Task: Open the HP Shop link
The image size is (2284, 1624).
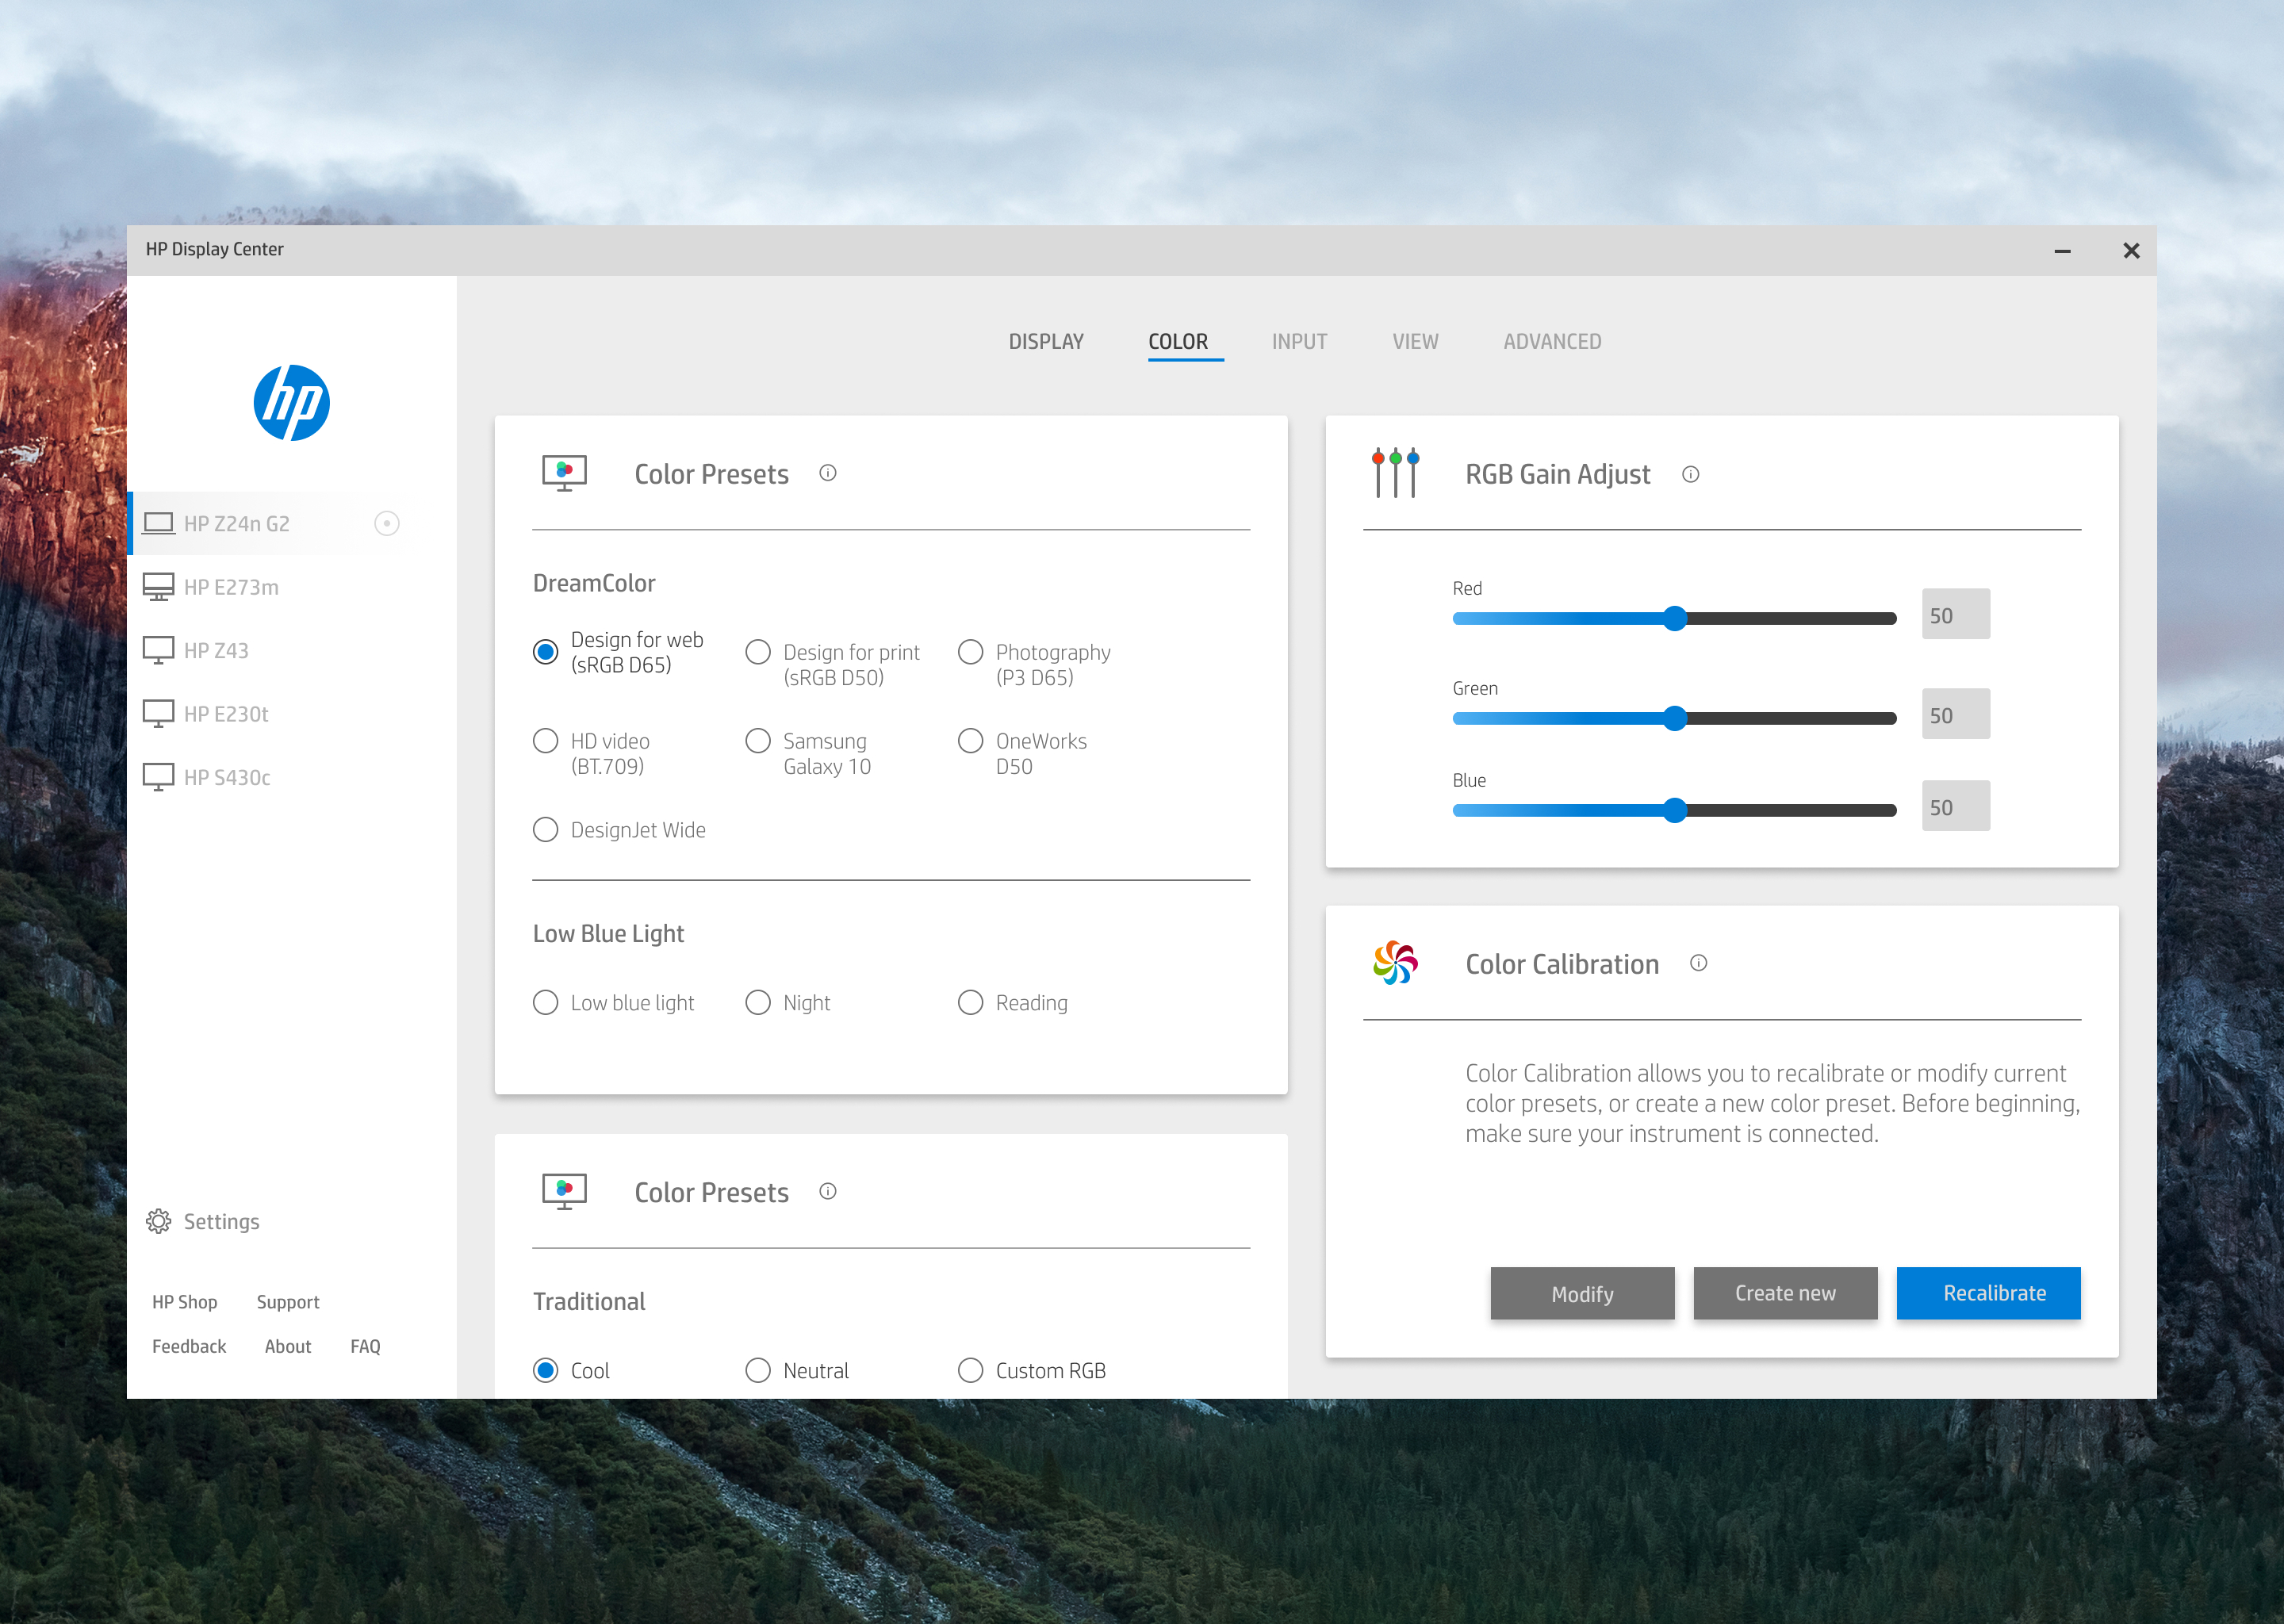Action: 184,1302
